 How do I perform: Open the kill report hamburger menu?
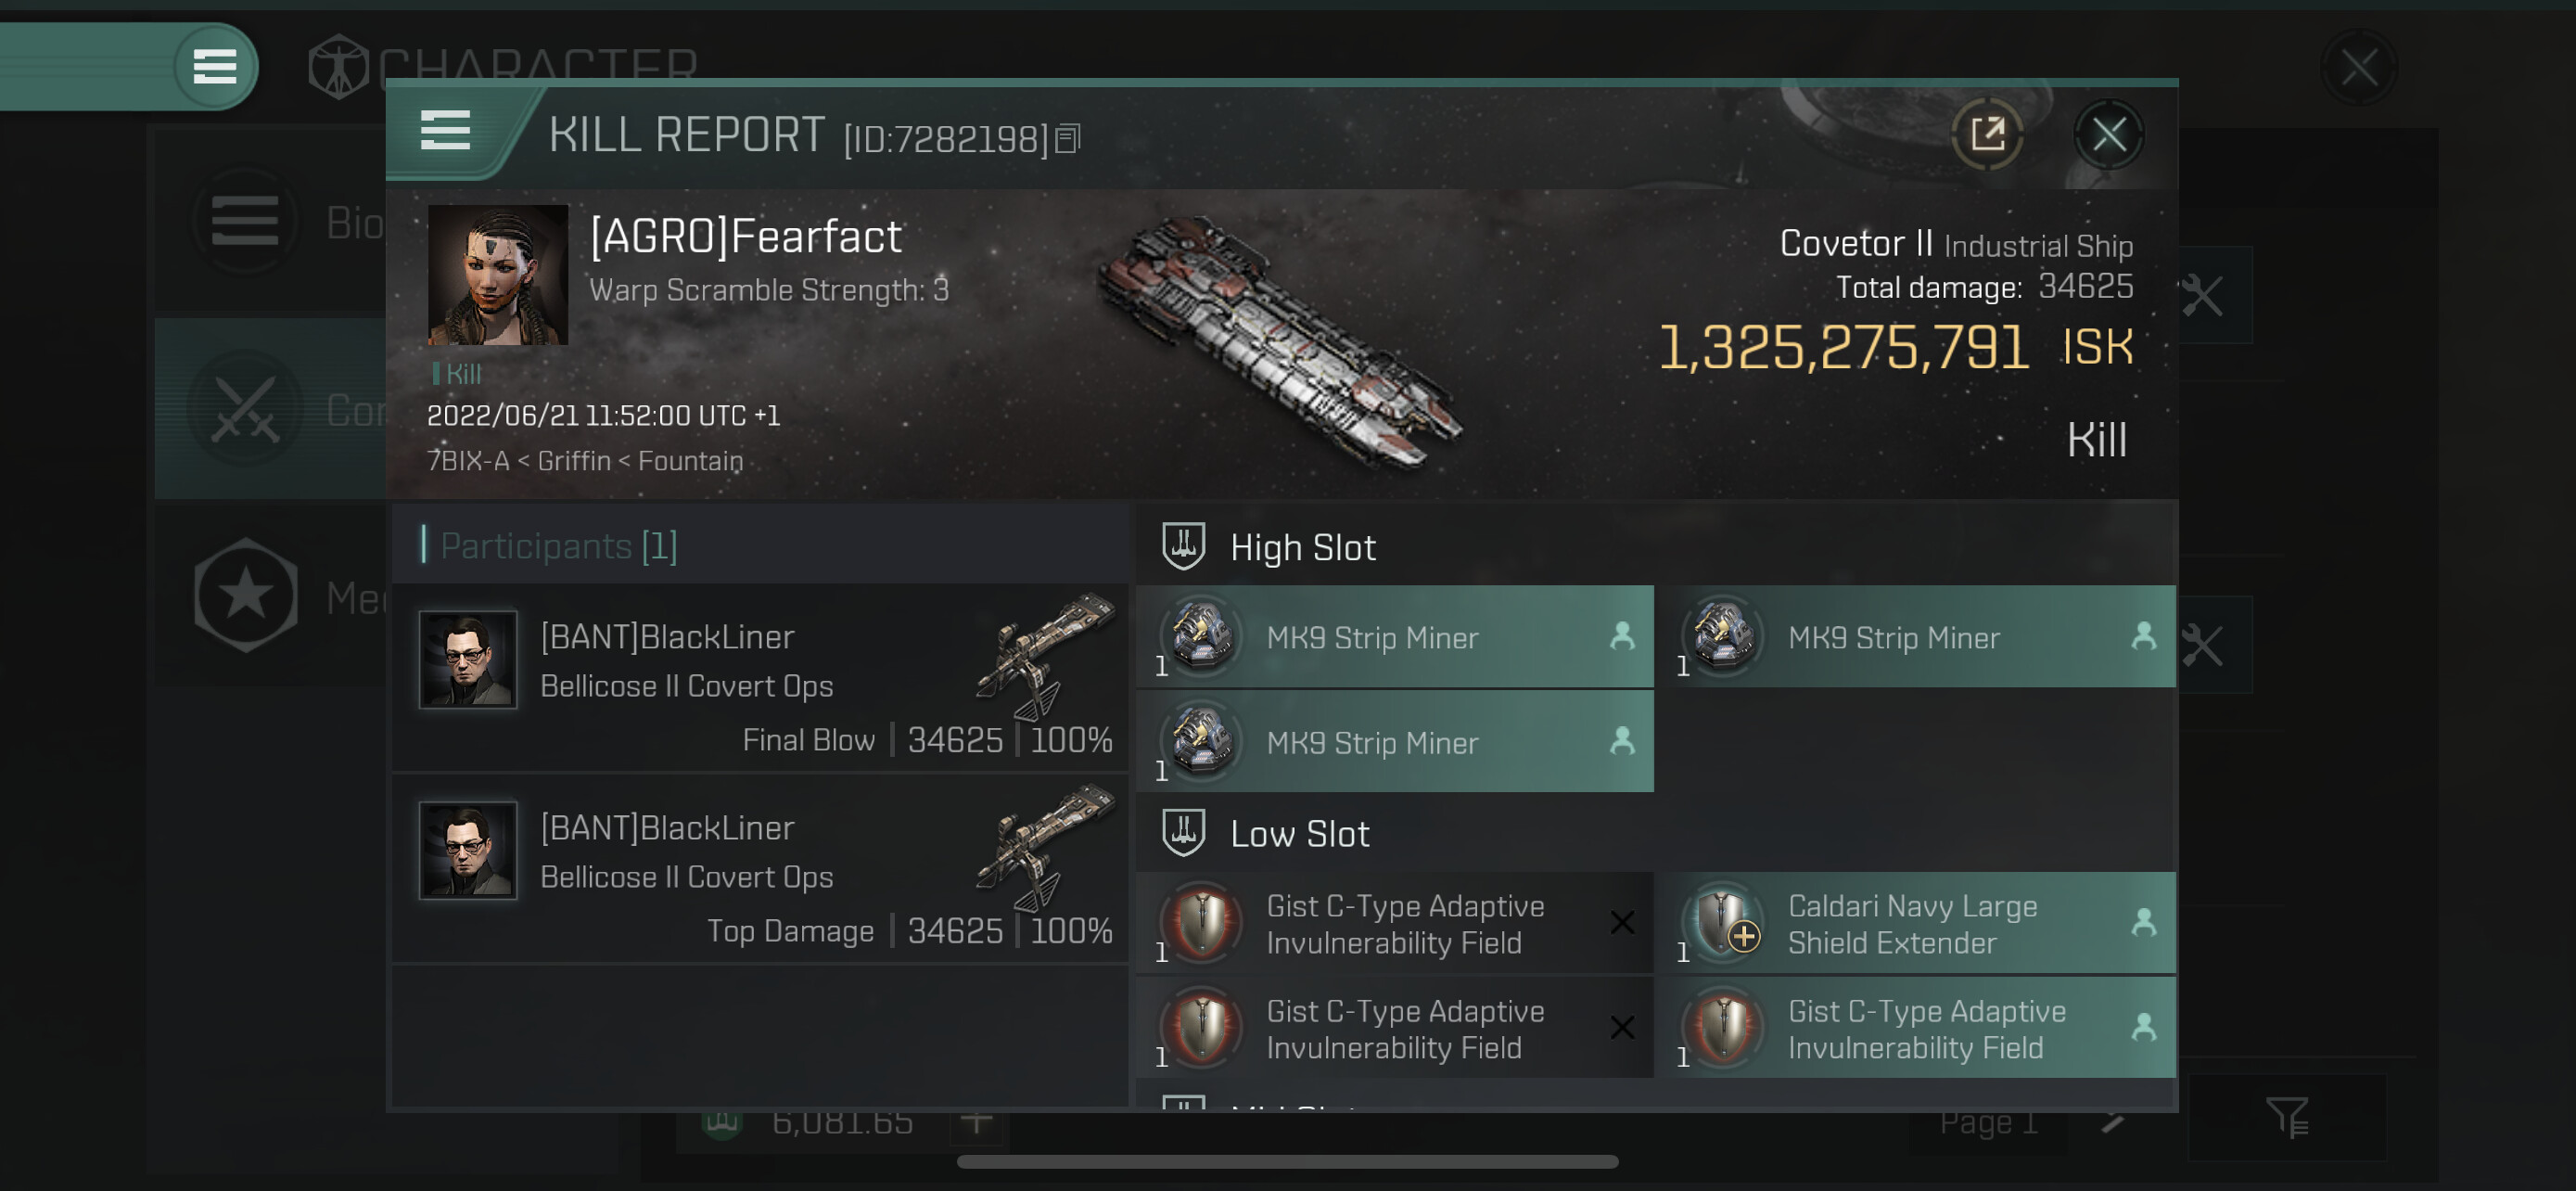[445, 131]
